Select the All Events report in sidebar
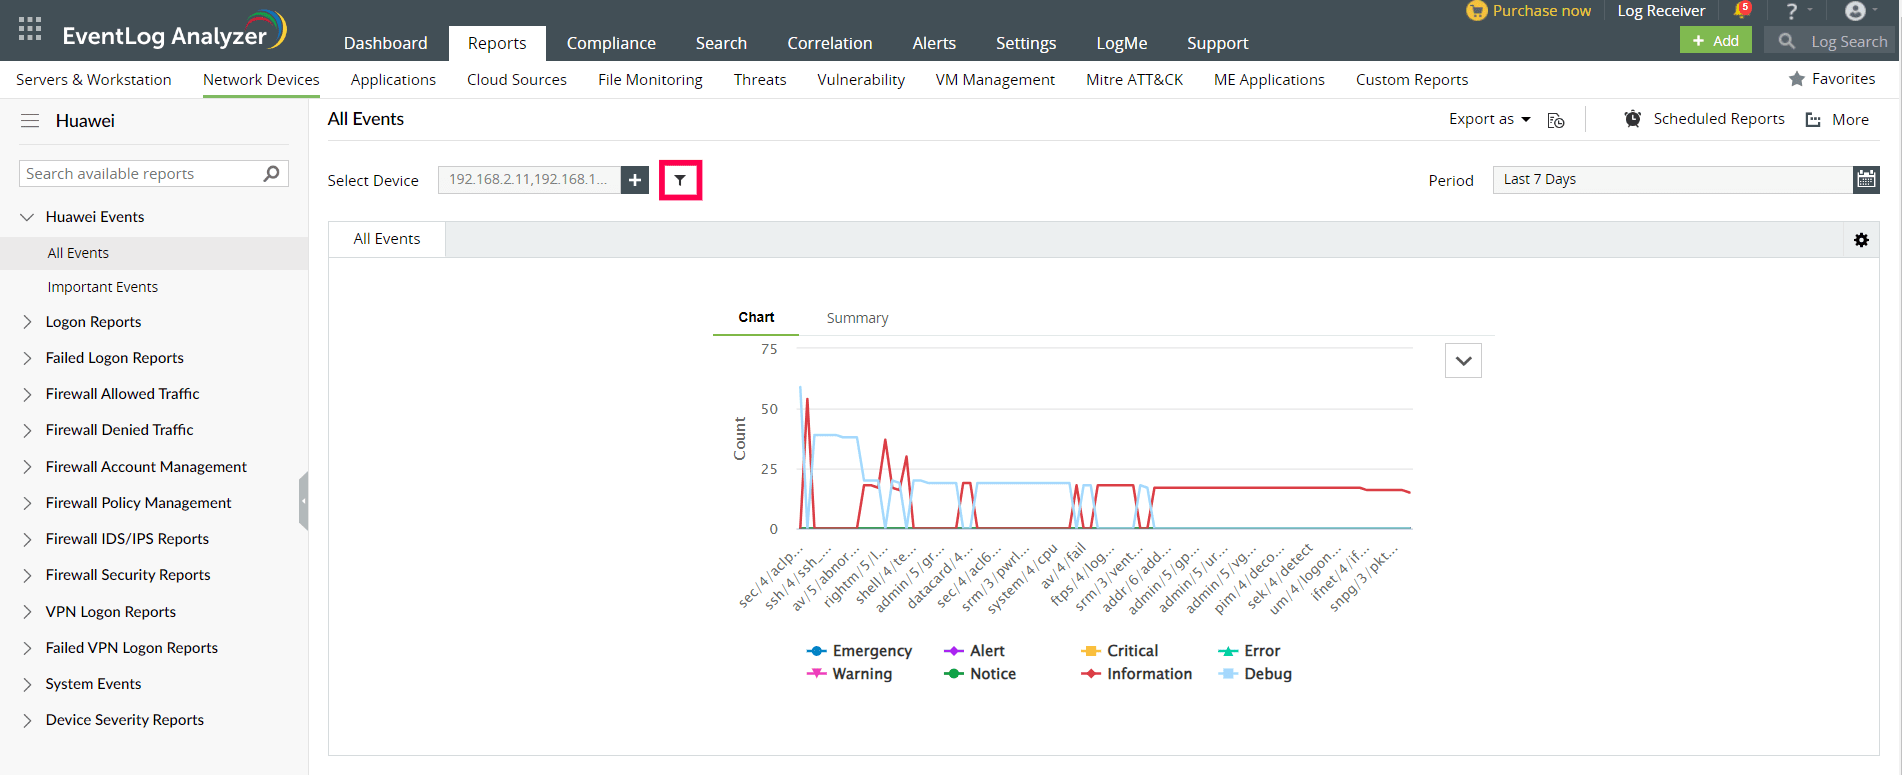Viewport: 1902px width, 775px height. coord(78,253)
